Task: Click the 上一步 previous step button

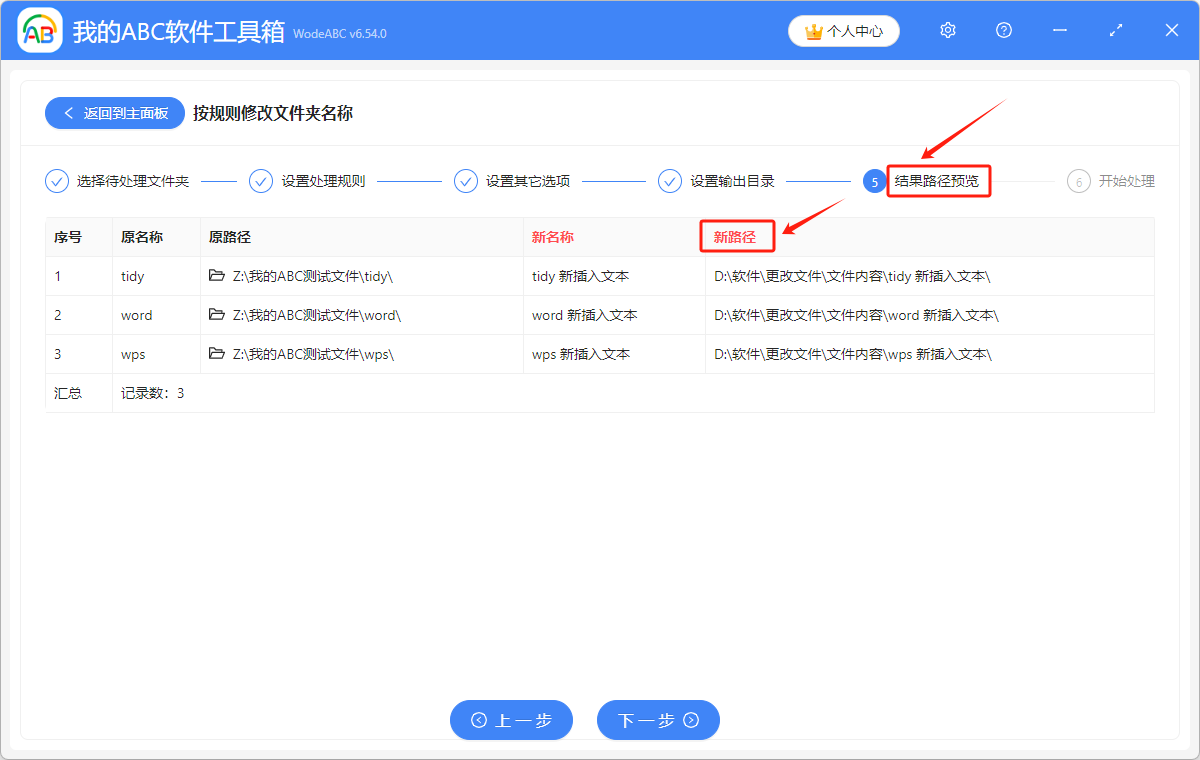Action: (x=511, y=720)
